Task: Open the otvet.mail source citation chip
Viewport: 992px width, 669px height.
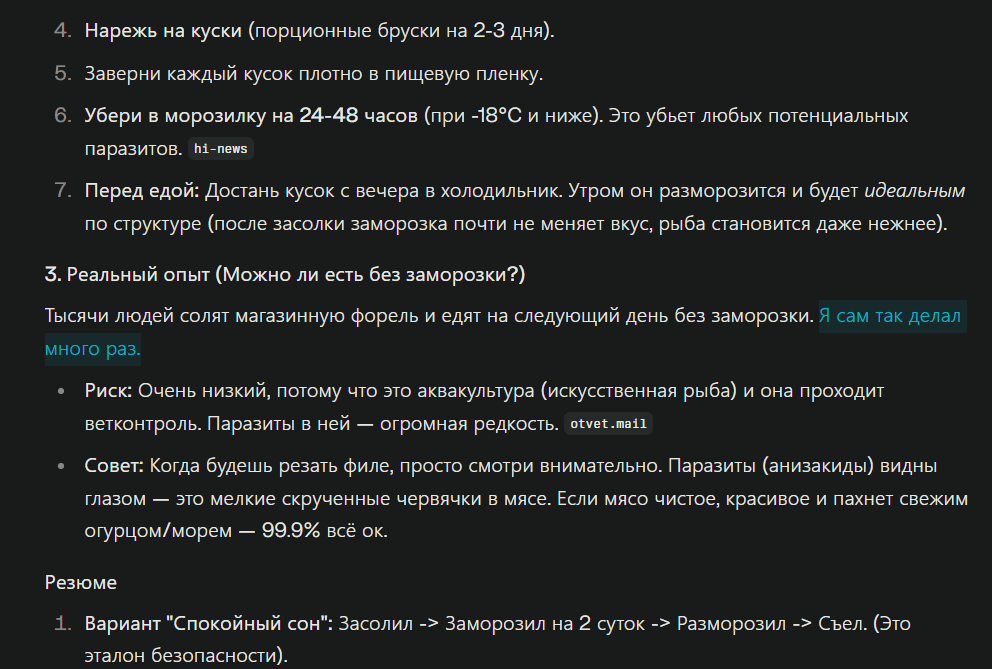Action: tap(608, 424)
